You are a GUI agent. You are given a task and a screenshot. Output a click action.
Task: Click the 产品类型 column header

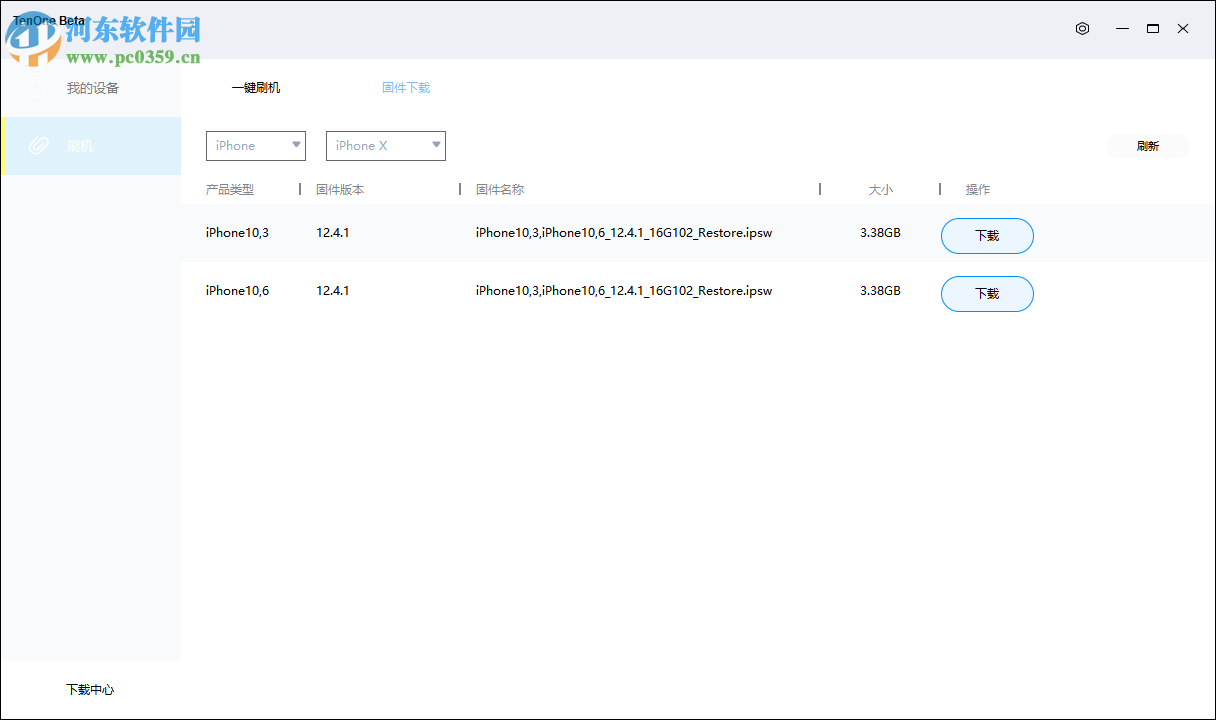[x=230, y=189]
